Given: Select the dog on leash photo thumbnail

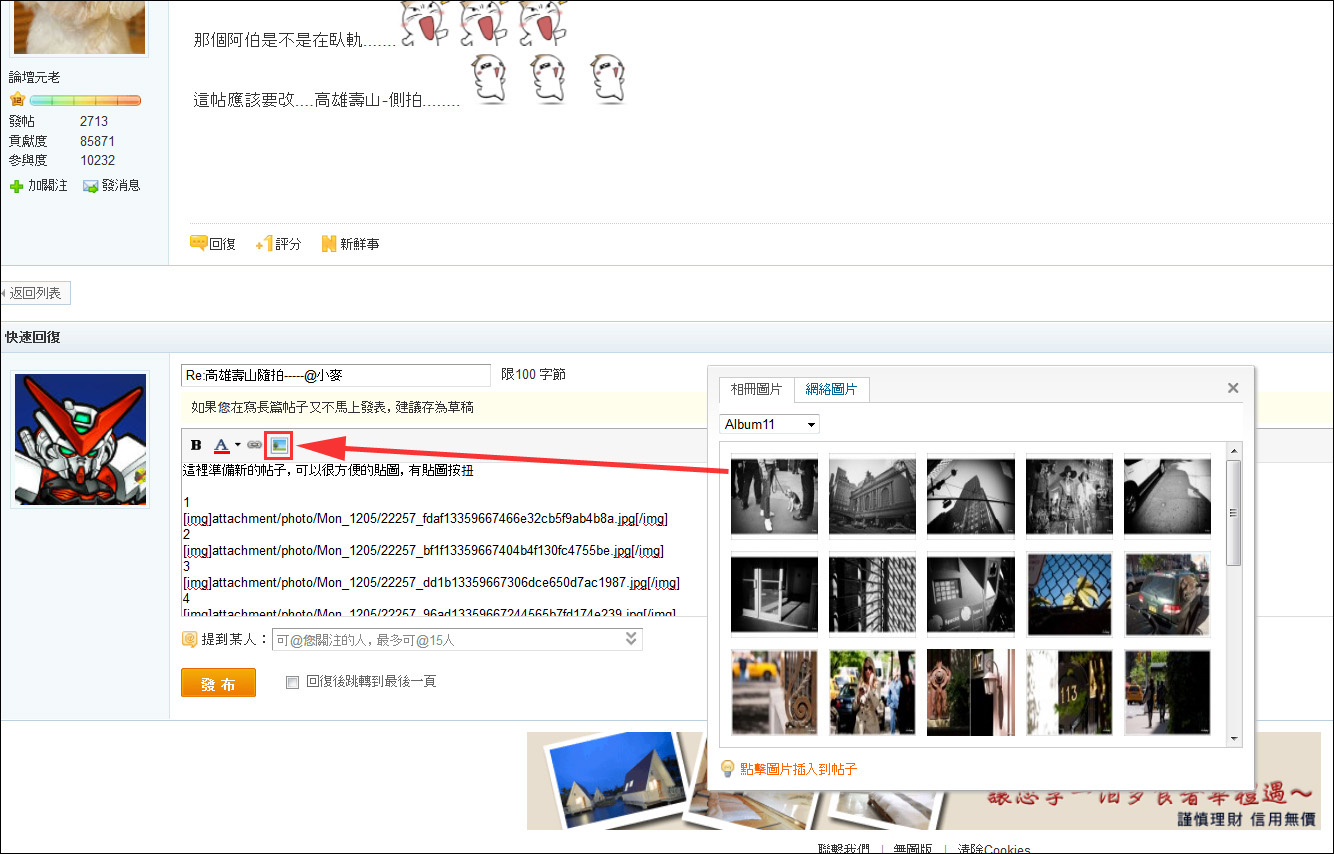Looking at the screenshot, I should 774,496.
